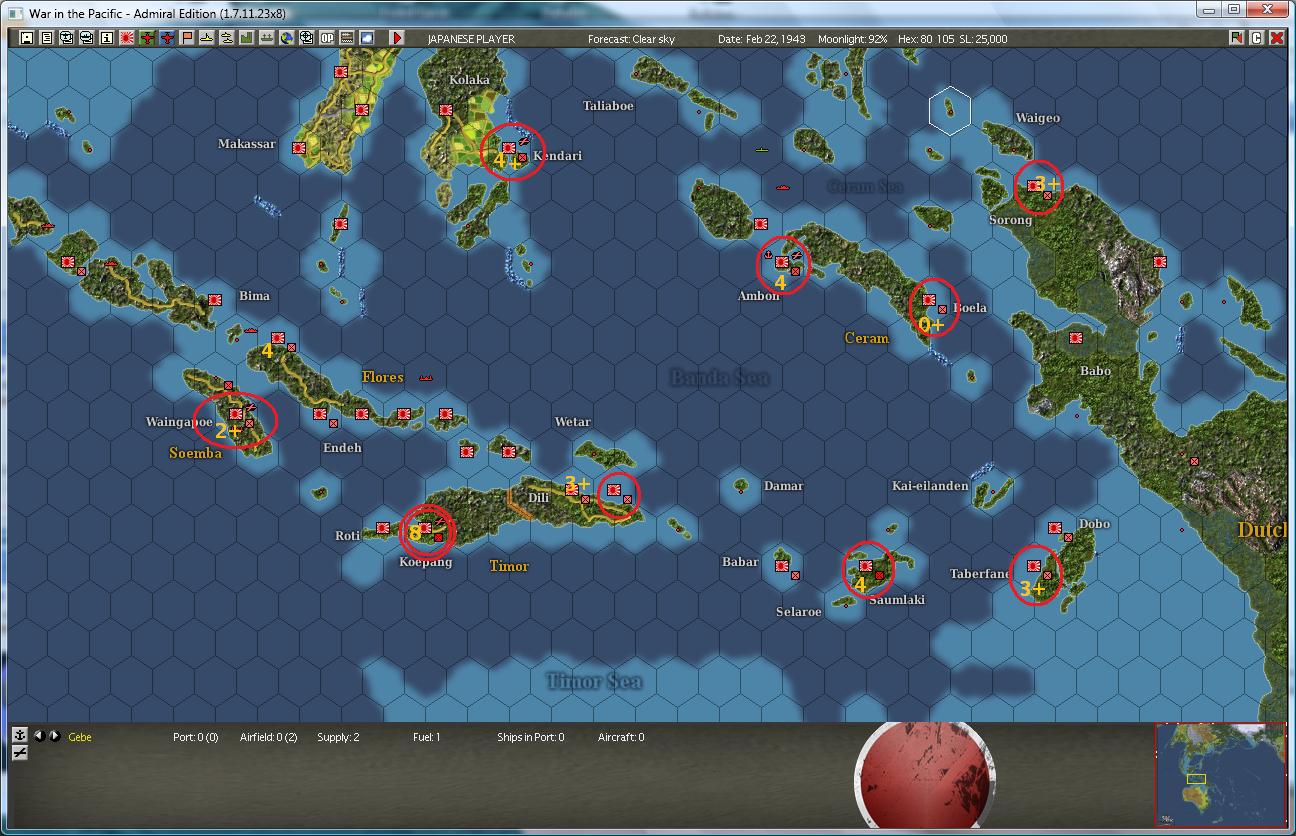Click the 'Aircraft: 0' value
Viewport: 1296px width, 836px height.
pyautogui.click(x=621, y=738)
